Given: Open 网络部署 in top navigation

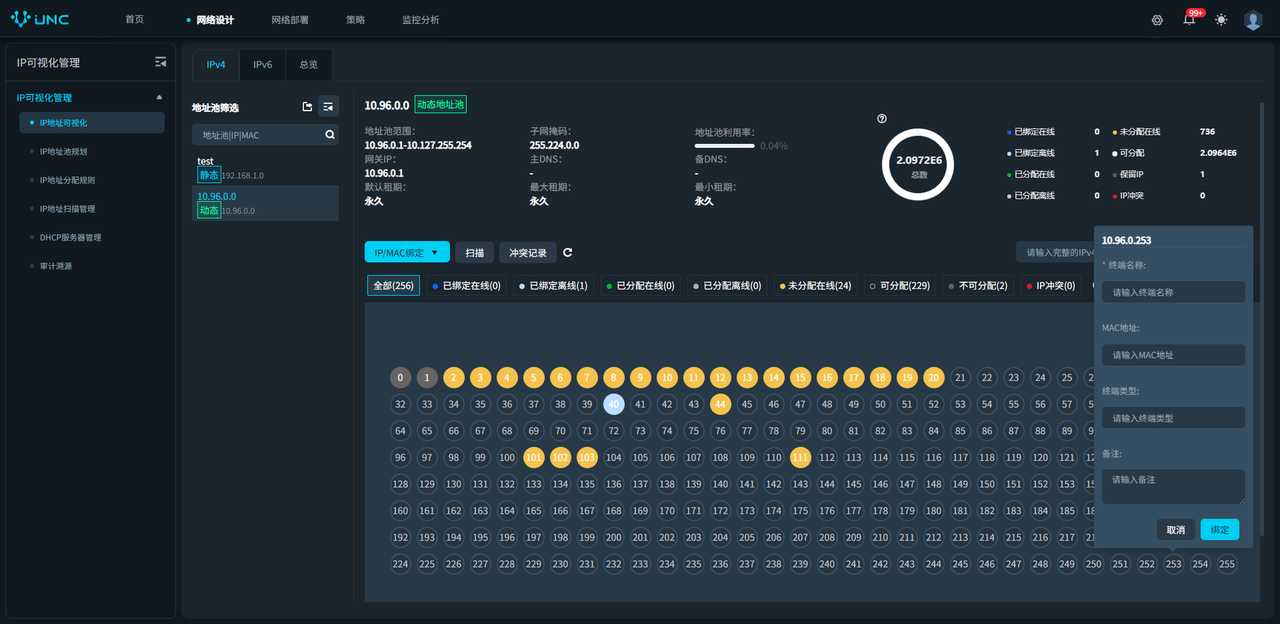Looking at the screenshot, I should coord(290,20).
